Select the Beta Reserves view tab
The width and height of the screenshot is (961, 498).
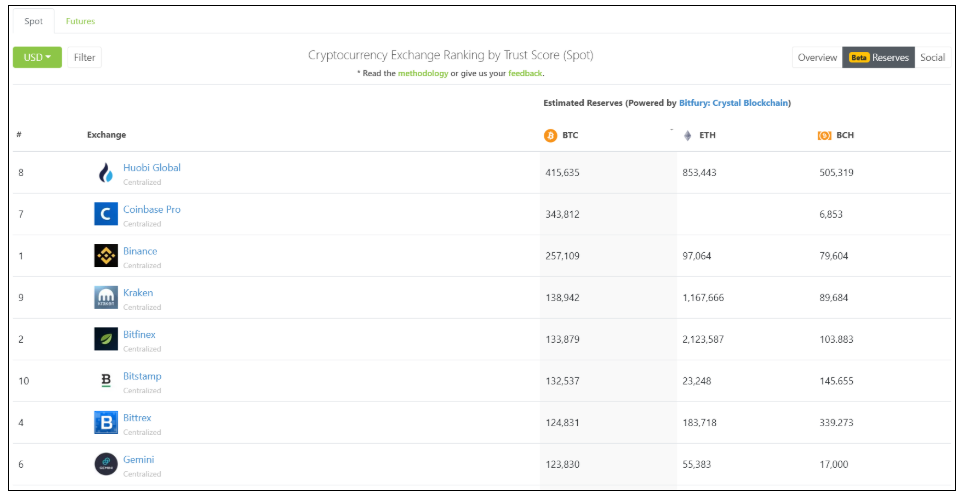point(879,57)
